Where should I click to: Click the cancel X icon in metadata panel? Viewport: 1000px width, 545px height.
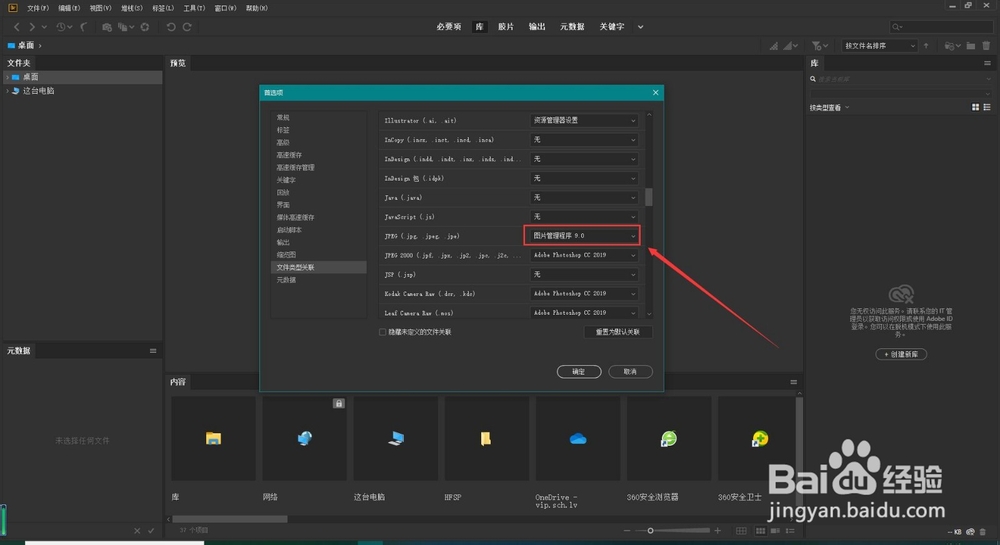click(x=137, y=530)
